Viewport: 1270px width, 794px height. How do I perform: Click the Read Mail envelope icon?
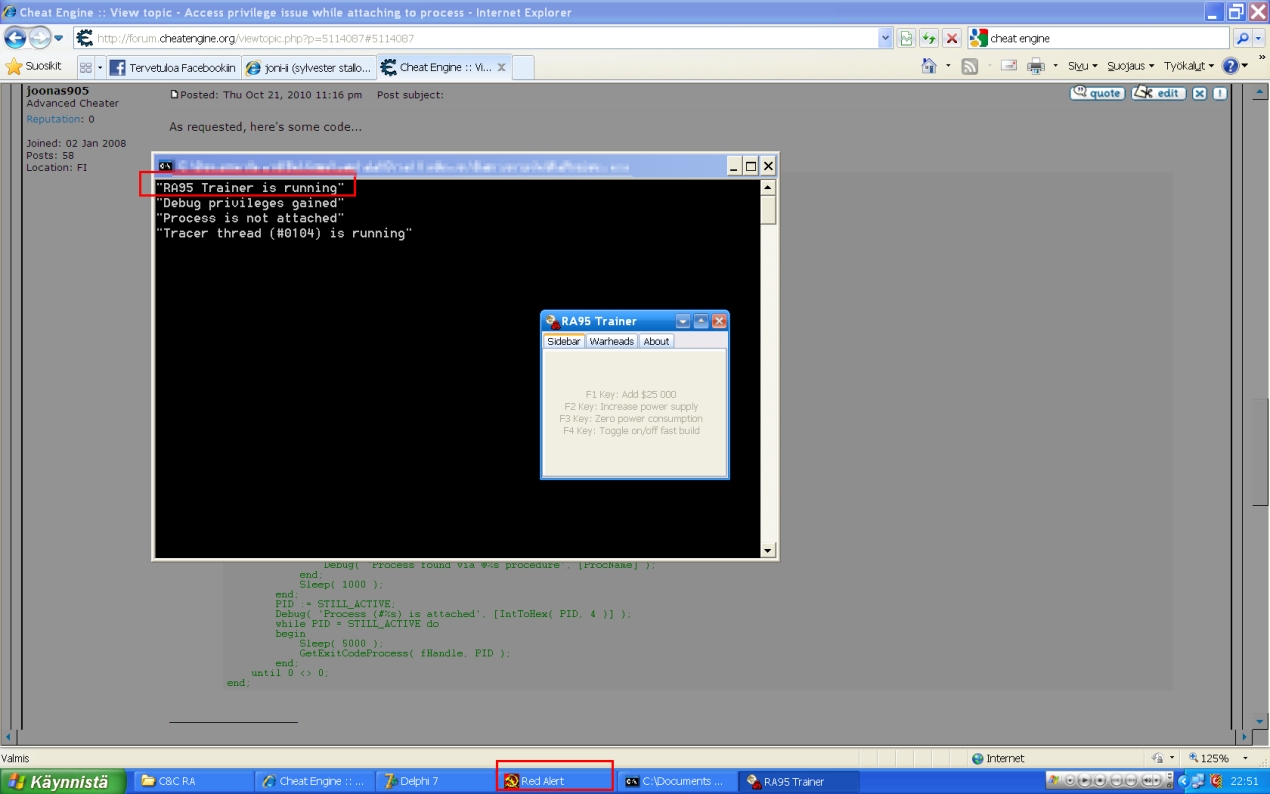click(1009, 66)
